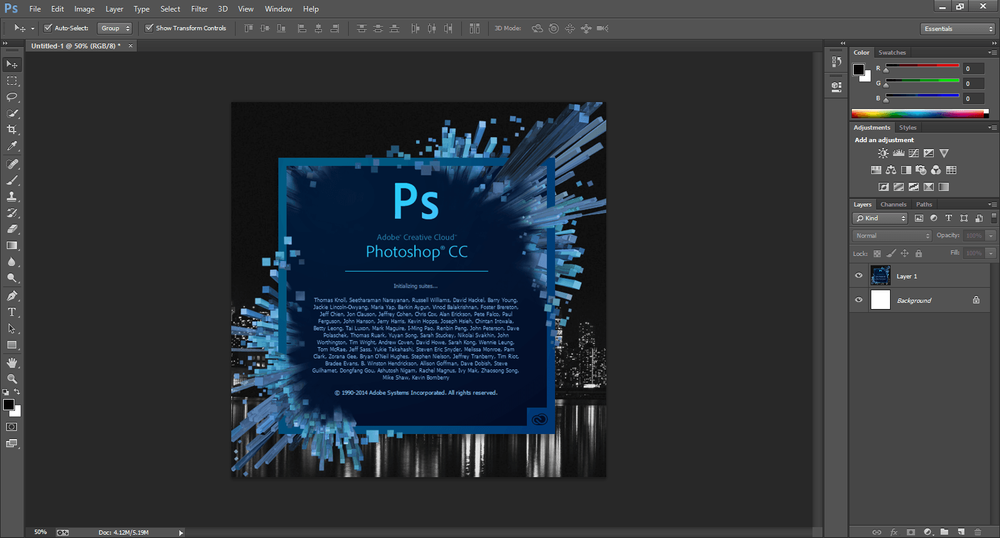Screen dimensions: 1000x538
Task: Open the Opacity dropdown arrow
Action: point(990,236)
